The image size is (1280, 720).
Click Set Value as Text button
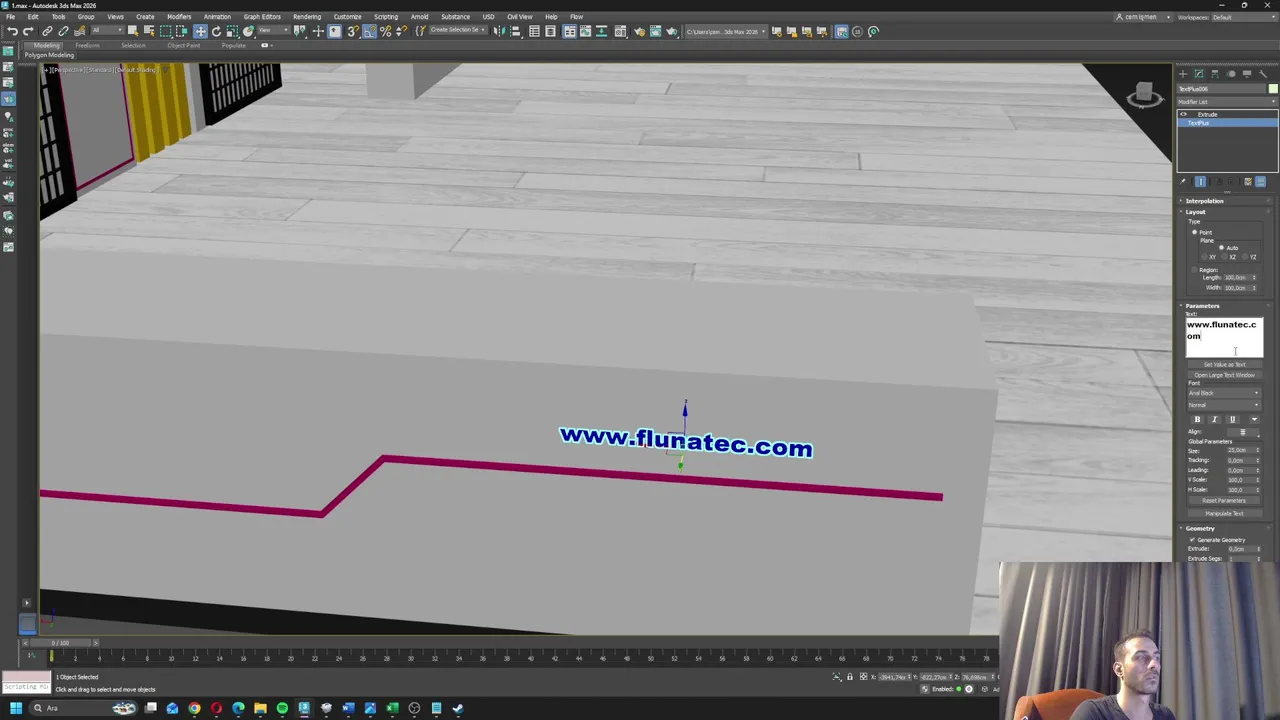click(x=1224, y=365)
